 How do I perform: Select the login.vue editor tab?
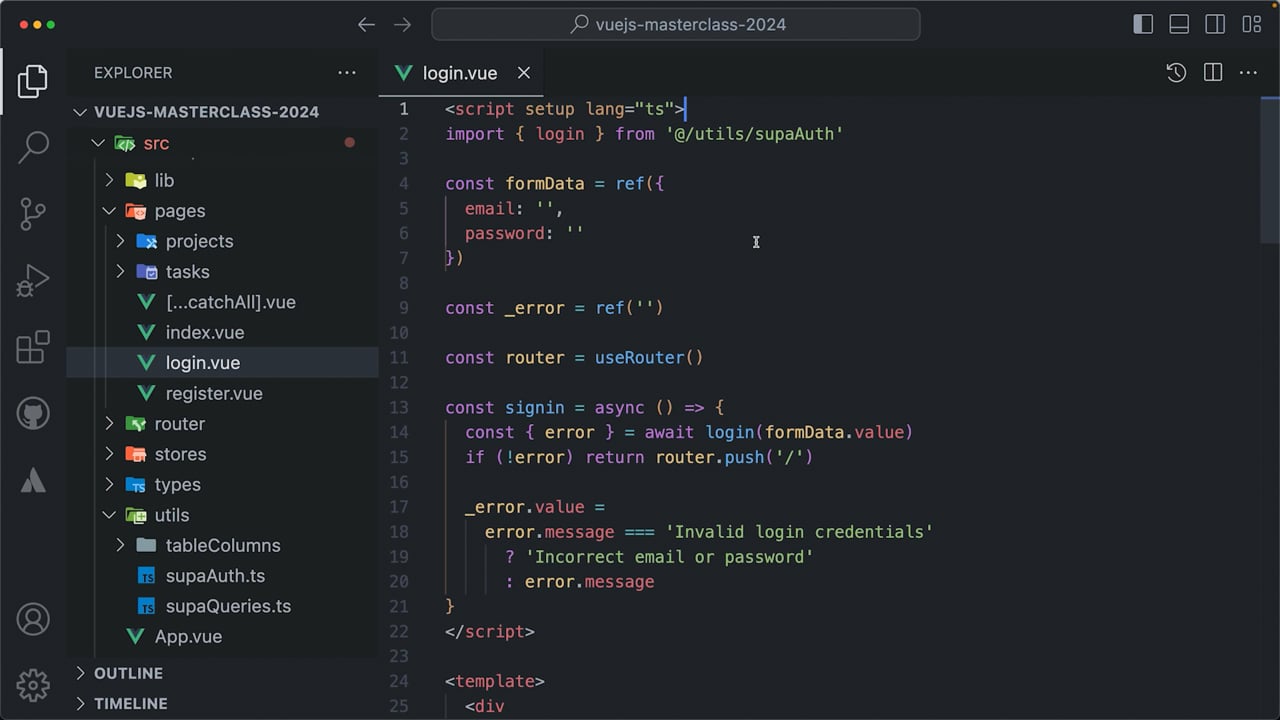461,73
